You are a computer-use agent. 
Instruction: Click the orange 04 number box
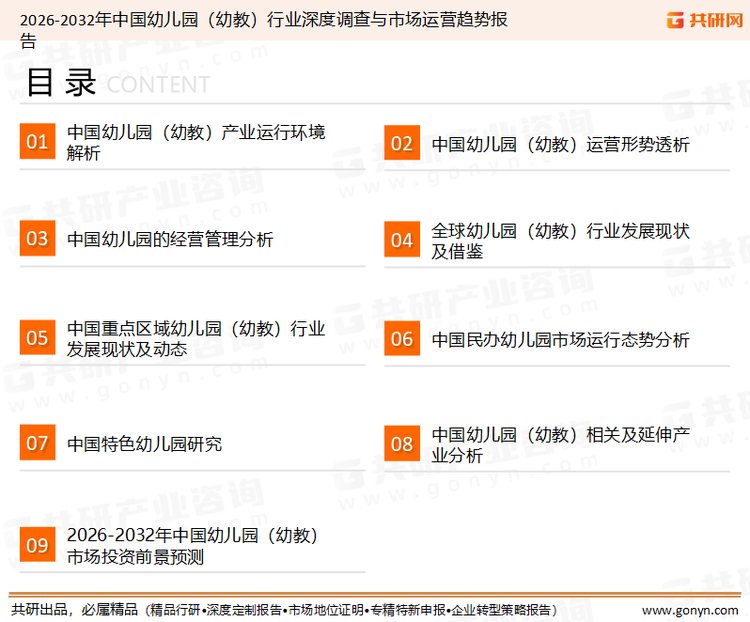pyautogui.click(x=402, y=239)
